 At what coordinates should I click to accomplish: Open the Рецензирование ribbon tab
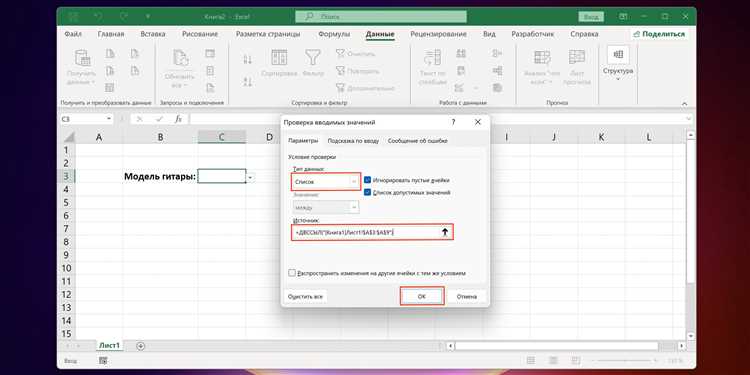tap(439, 34)
